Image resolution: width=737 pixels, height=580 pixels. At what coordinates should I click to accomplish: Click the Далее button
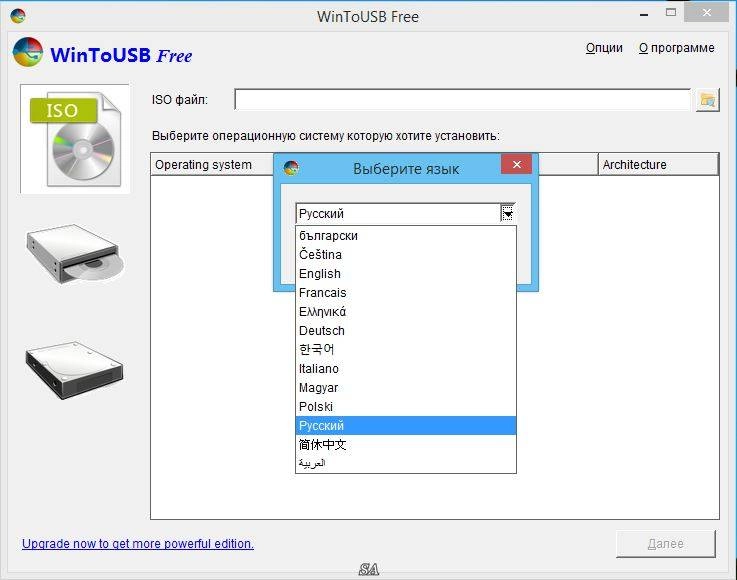[x=666, y=544]
